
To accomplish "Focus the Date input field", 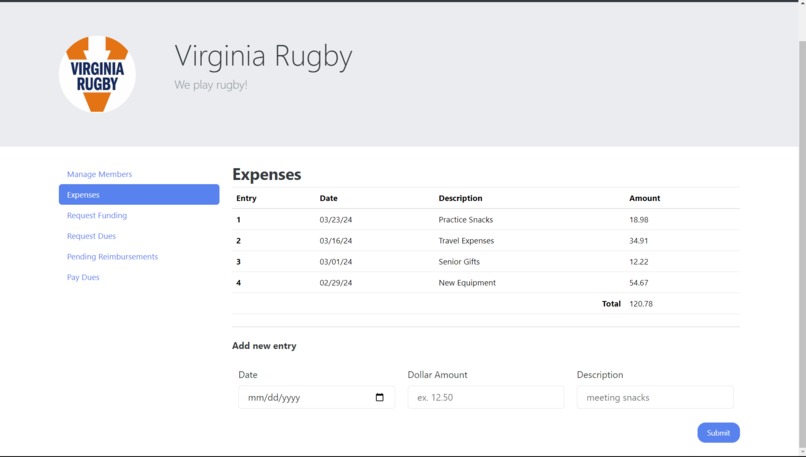I will click(316, 397).
